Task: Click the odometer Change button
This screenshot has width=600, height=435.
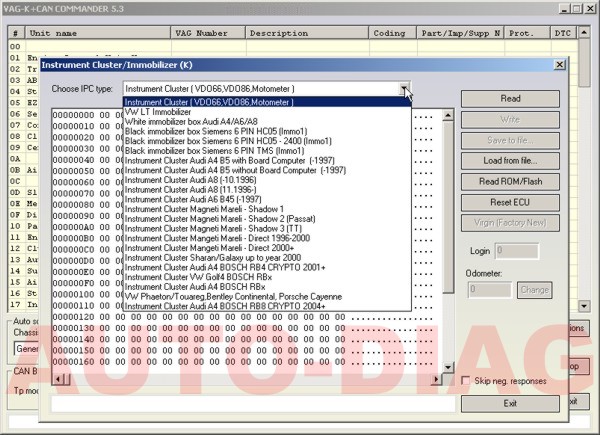Action: tap(534, 290)
